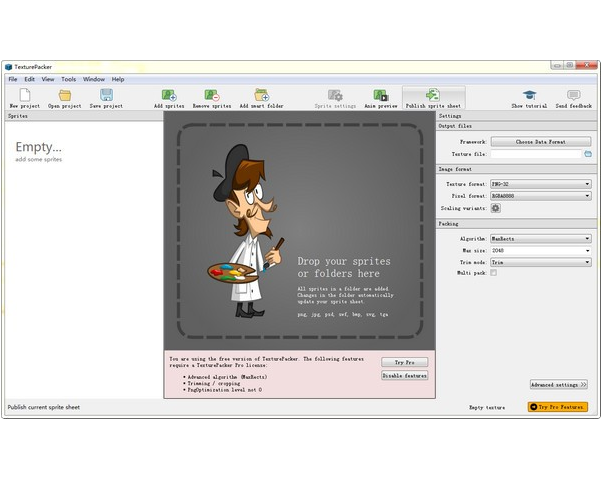Open the Window menu
Image resolution: width=604 pixels, height=480 pixels.
[94, 79]
